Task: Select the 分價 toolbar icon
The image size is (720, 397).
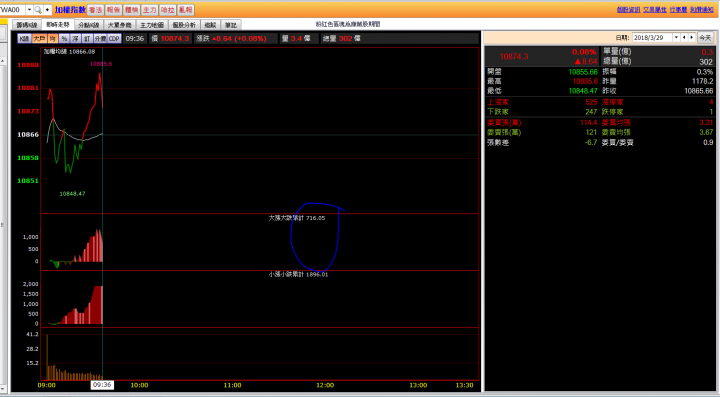Action: pyautogui.click(x=100, y=39)
